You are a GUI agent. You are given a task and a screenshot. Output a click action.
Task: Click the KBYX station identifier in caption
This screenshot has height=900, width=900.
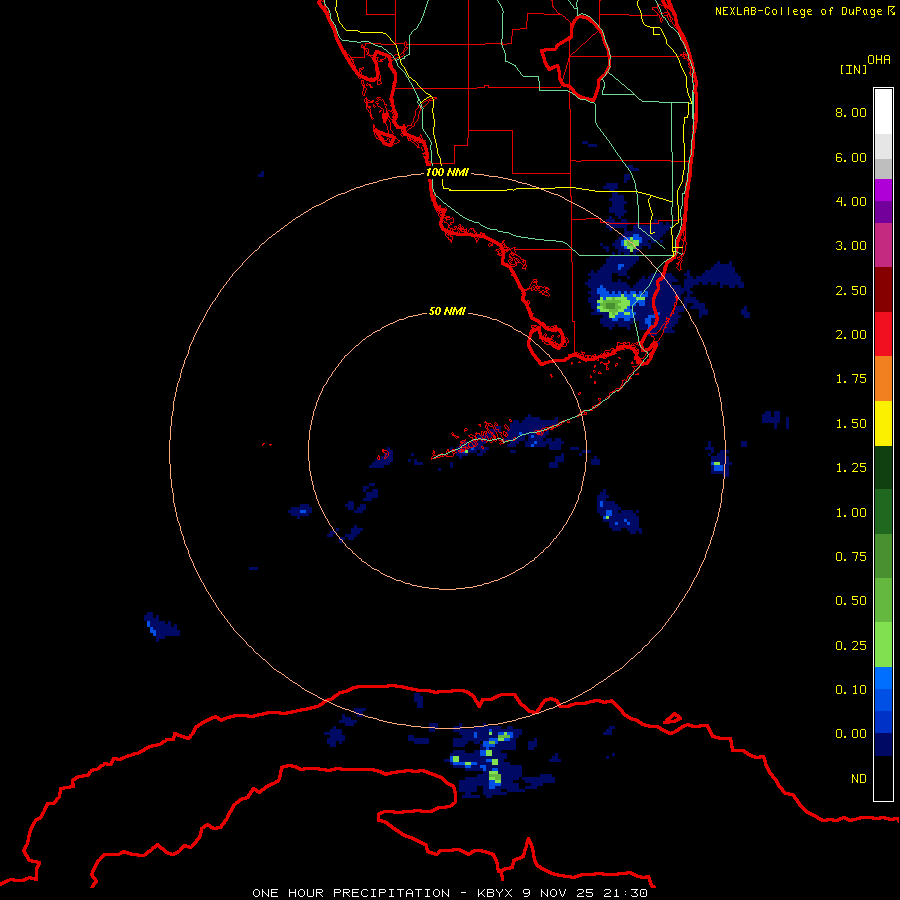[495, 893]
